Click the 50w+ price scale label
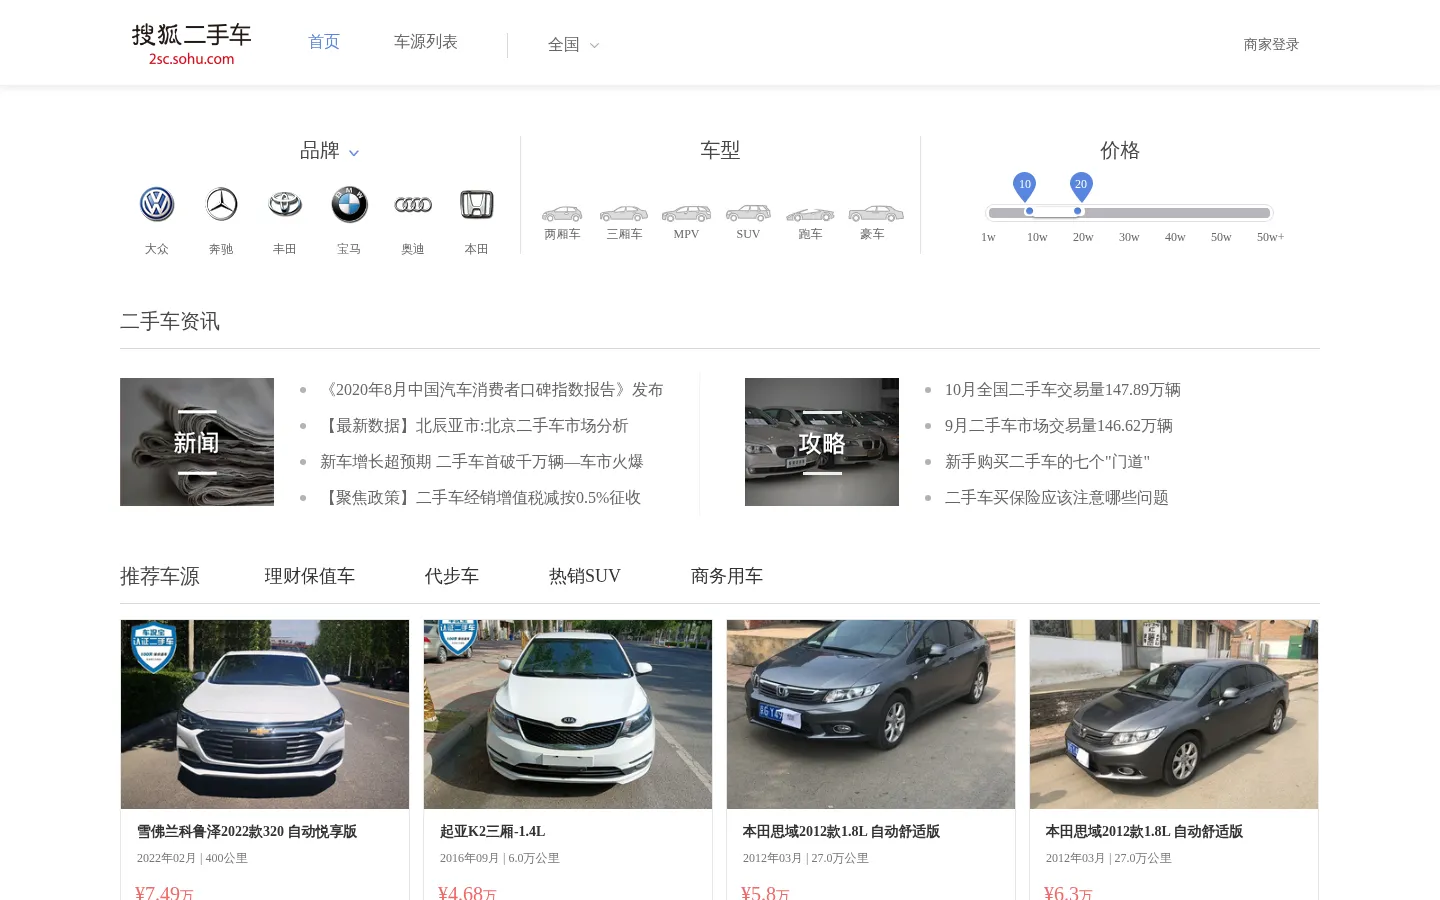The width and height of the screenshot is (1440, 900). point(1270,237)
